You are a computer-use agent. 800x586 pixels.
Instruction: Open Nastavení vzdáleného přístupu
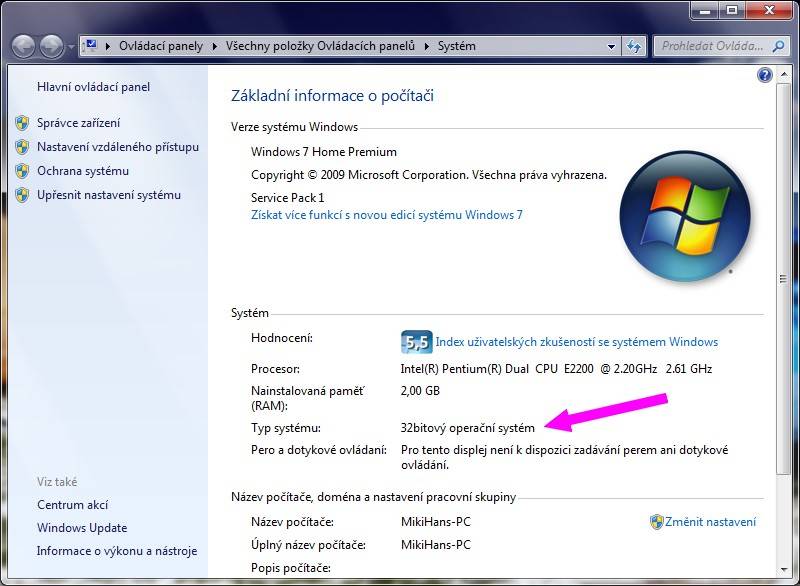118,147
